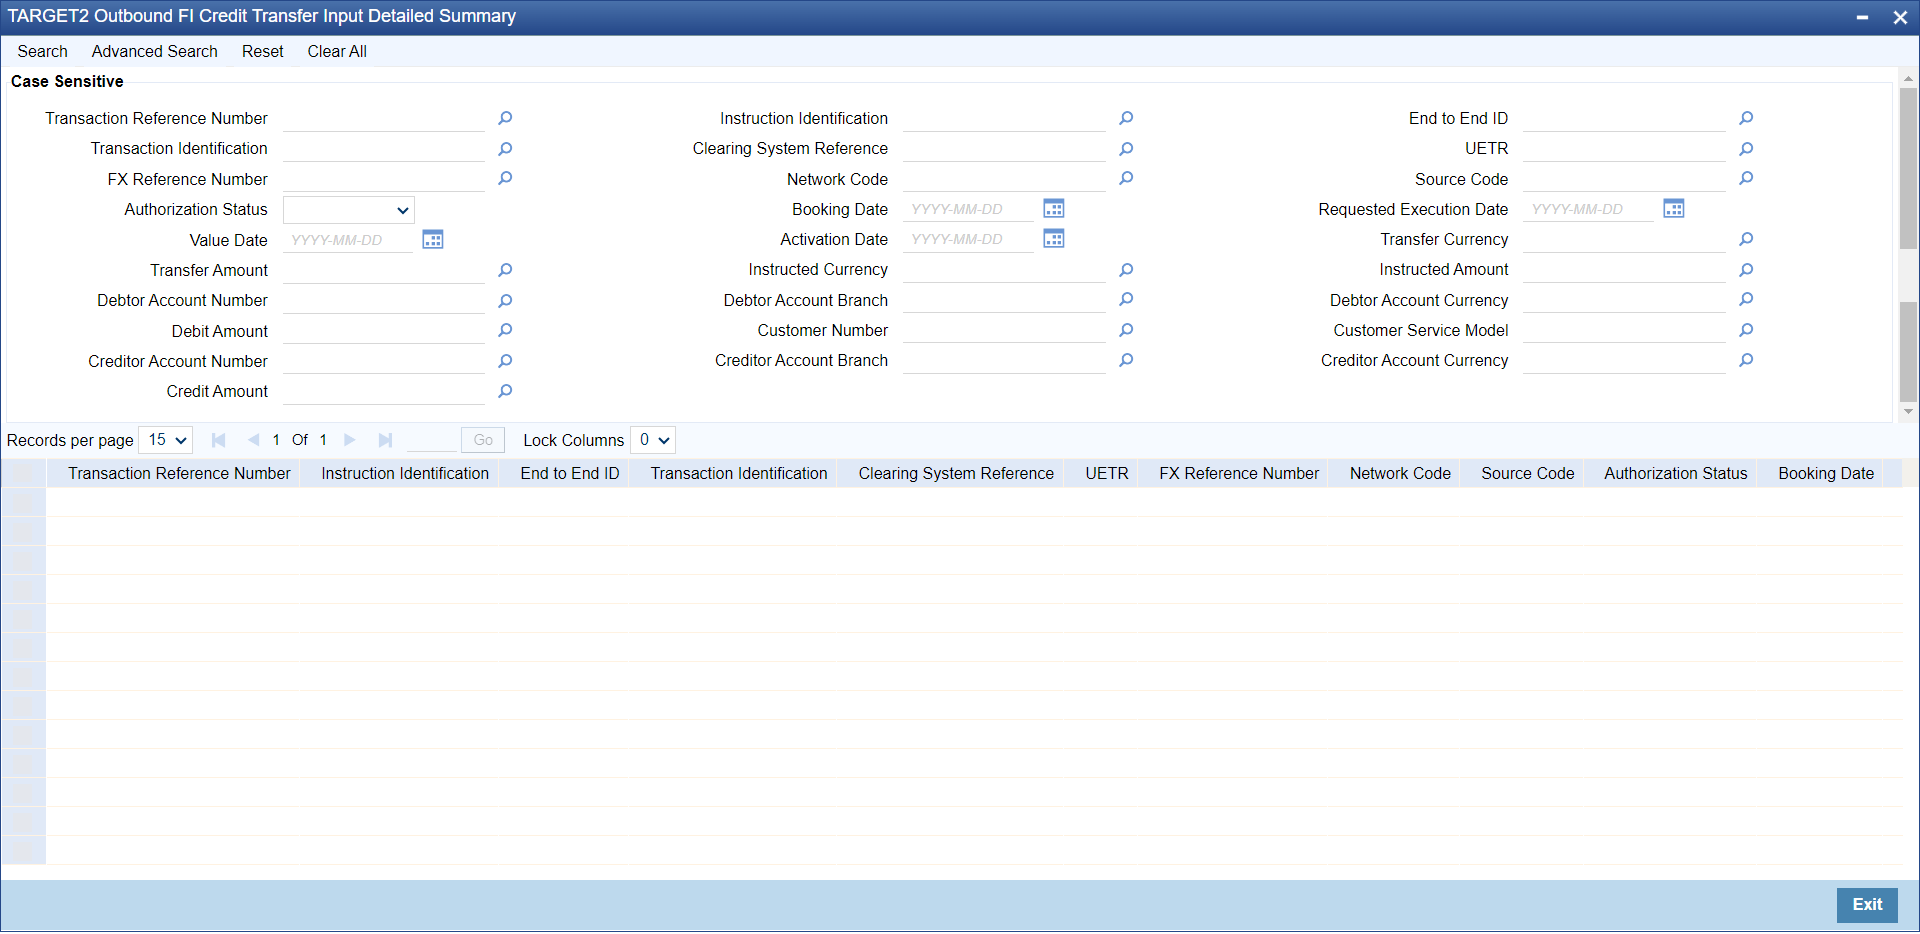Click the vertical scrollbar of search panel
This screenshot has width=1920, height=934.
(x=1908, y=245)
